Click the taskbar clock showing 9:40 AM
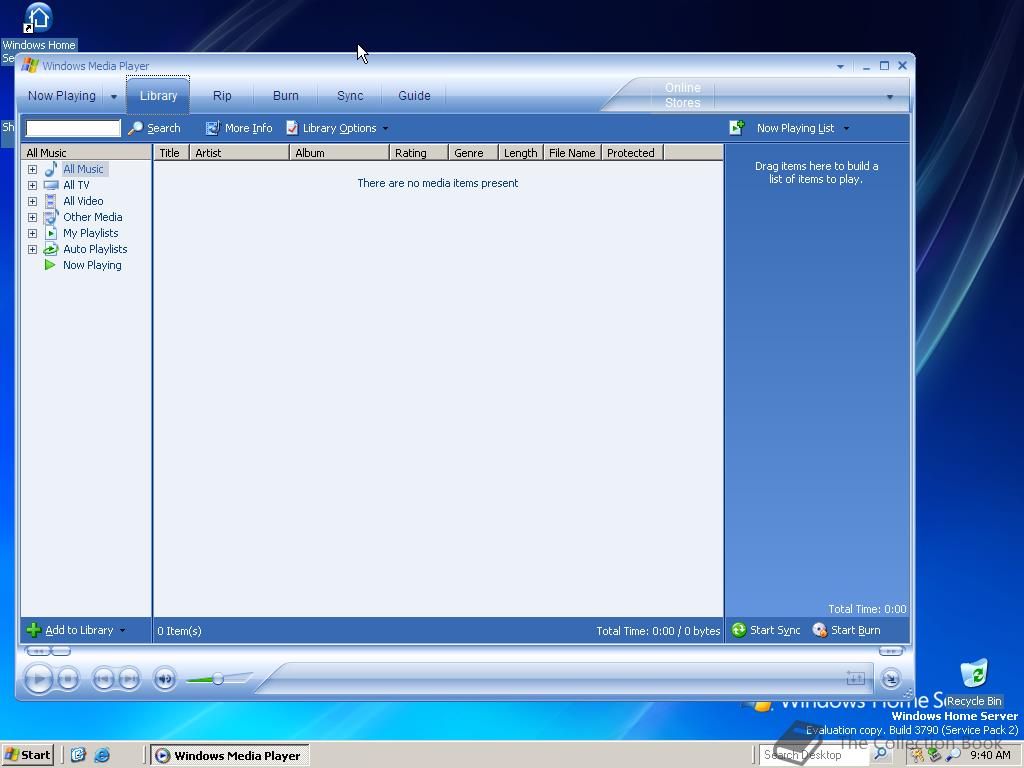Viewport: 1024px width, 768px height. tap(990, 755)
